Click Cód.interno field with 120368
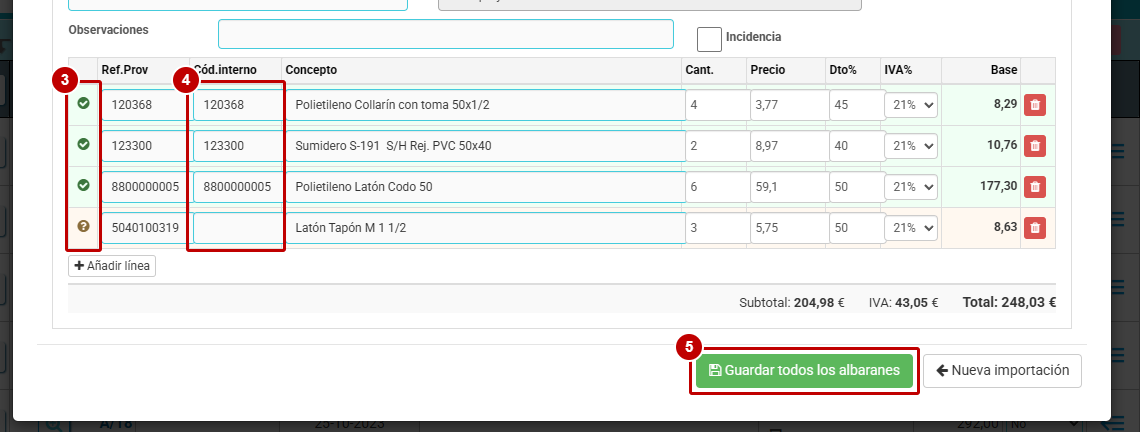 (237, 105)
